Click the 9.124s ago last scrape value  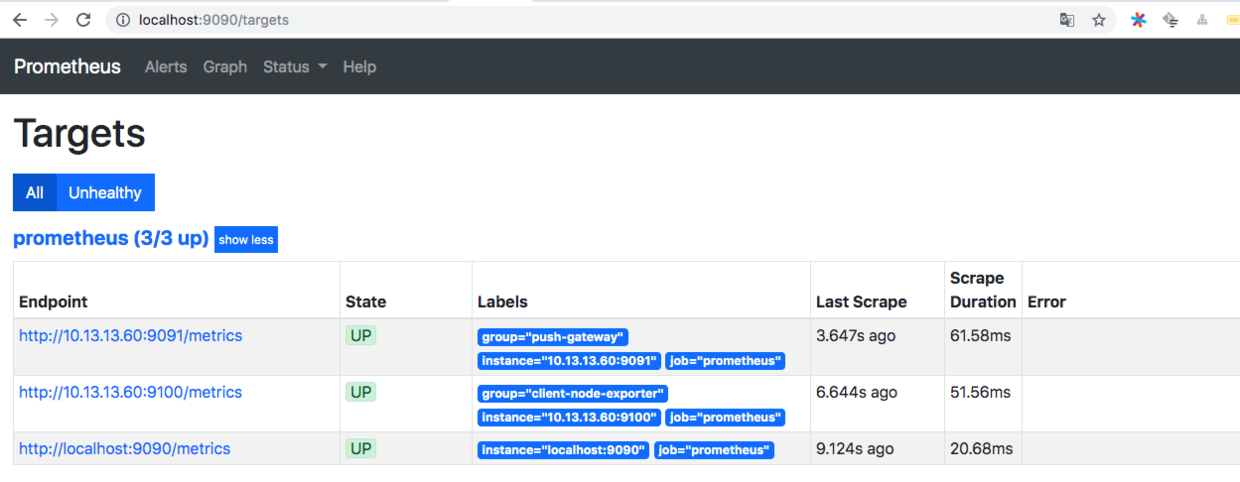point(855,449)
